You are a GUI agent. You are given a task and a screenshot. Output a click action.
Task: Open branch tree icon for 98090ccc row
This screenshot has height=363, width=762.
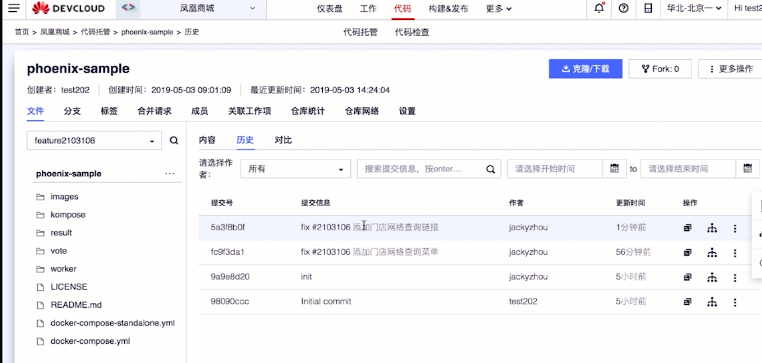click(x=712, y=302)
